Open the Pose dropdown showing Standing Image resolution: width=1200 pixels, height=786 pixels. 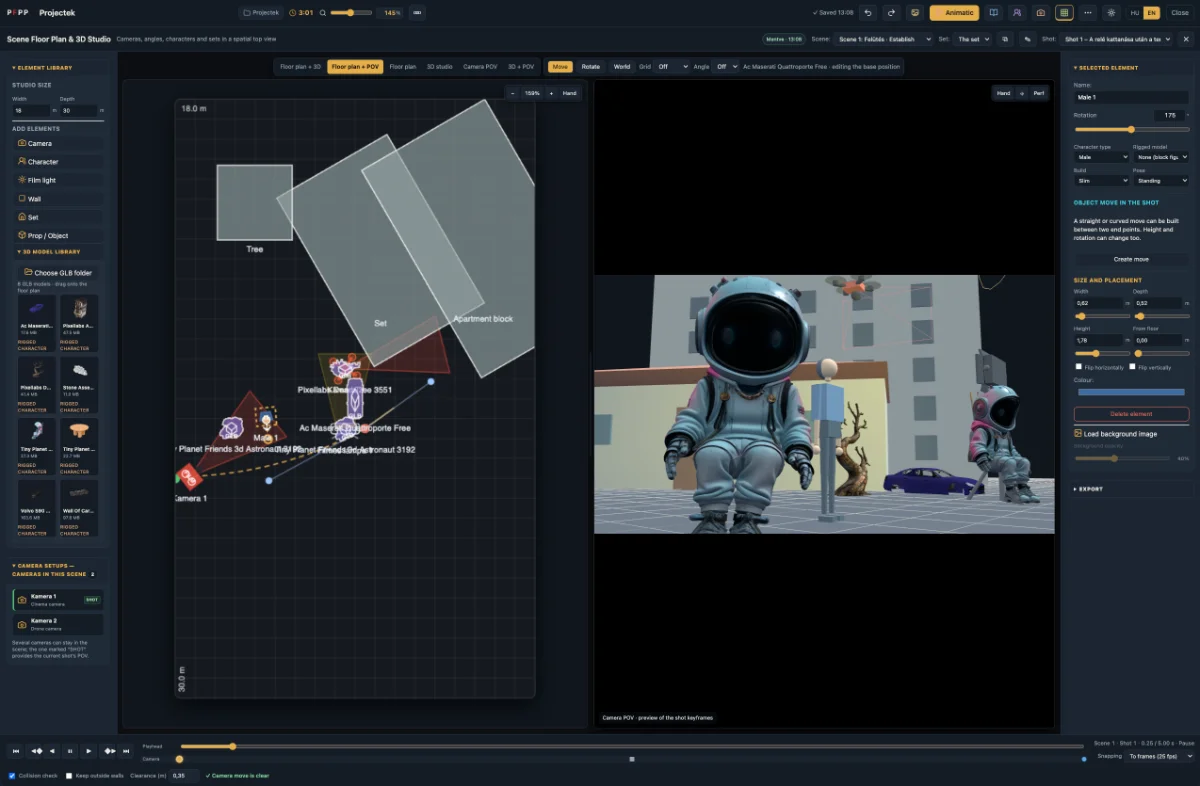(x=1161, y=181)
